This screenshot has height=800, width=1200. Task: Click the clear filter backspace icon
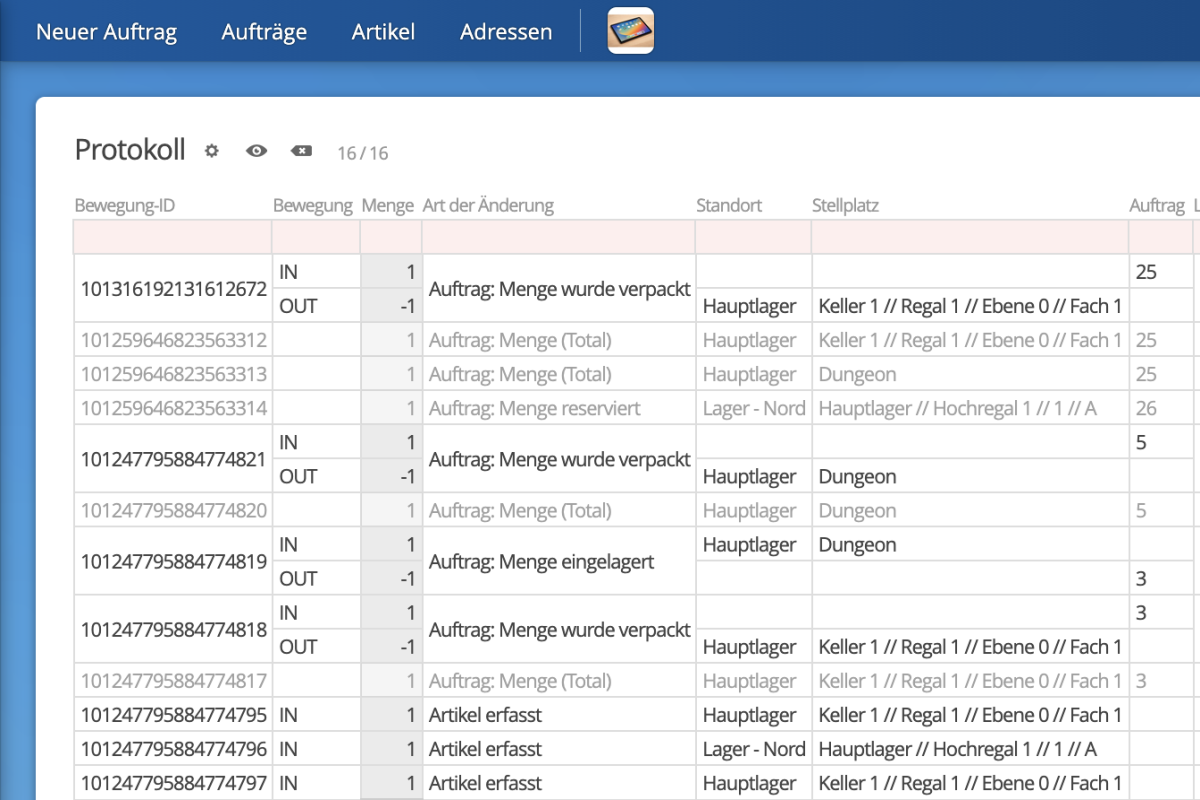(301, 151)
